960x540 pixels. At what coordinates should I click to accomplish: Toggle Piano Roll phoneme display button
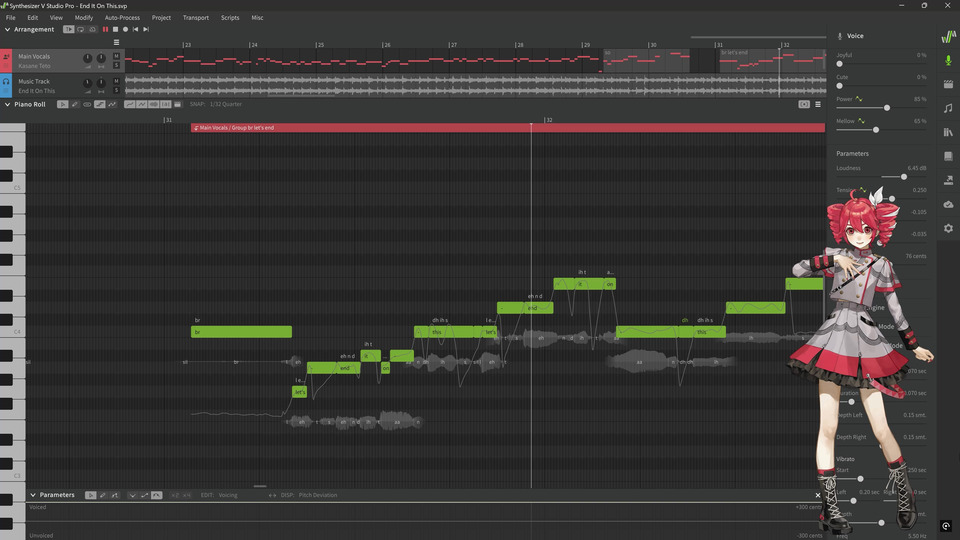(165, 104)
